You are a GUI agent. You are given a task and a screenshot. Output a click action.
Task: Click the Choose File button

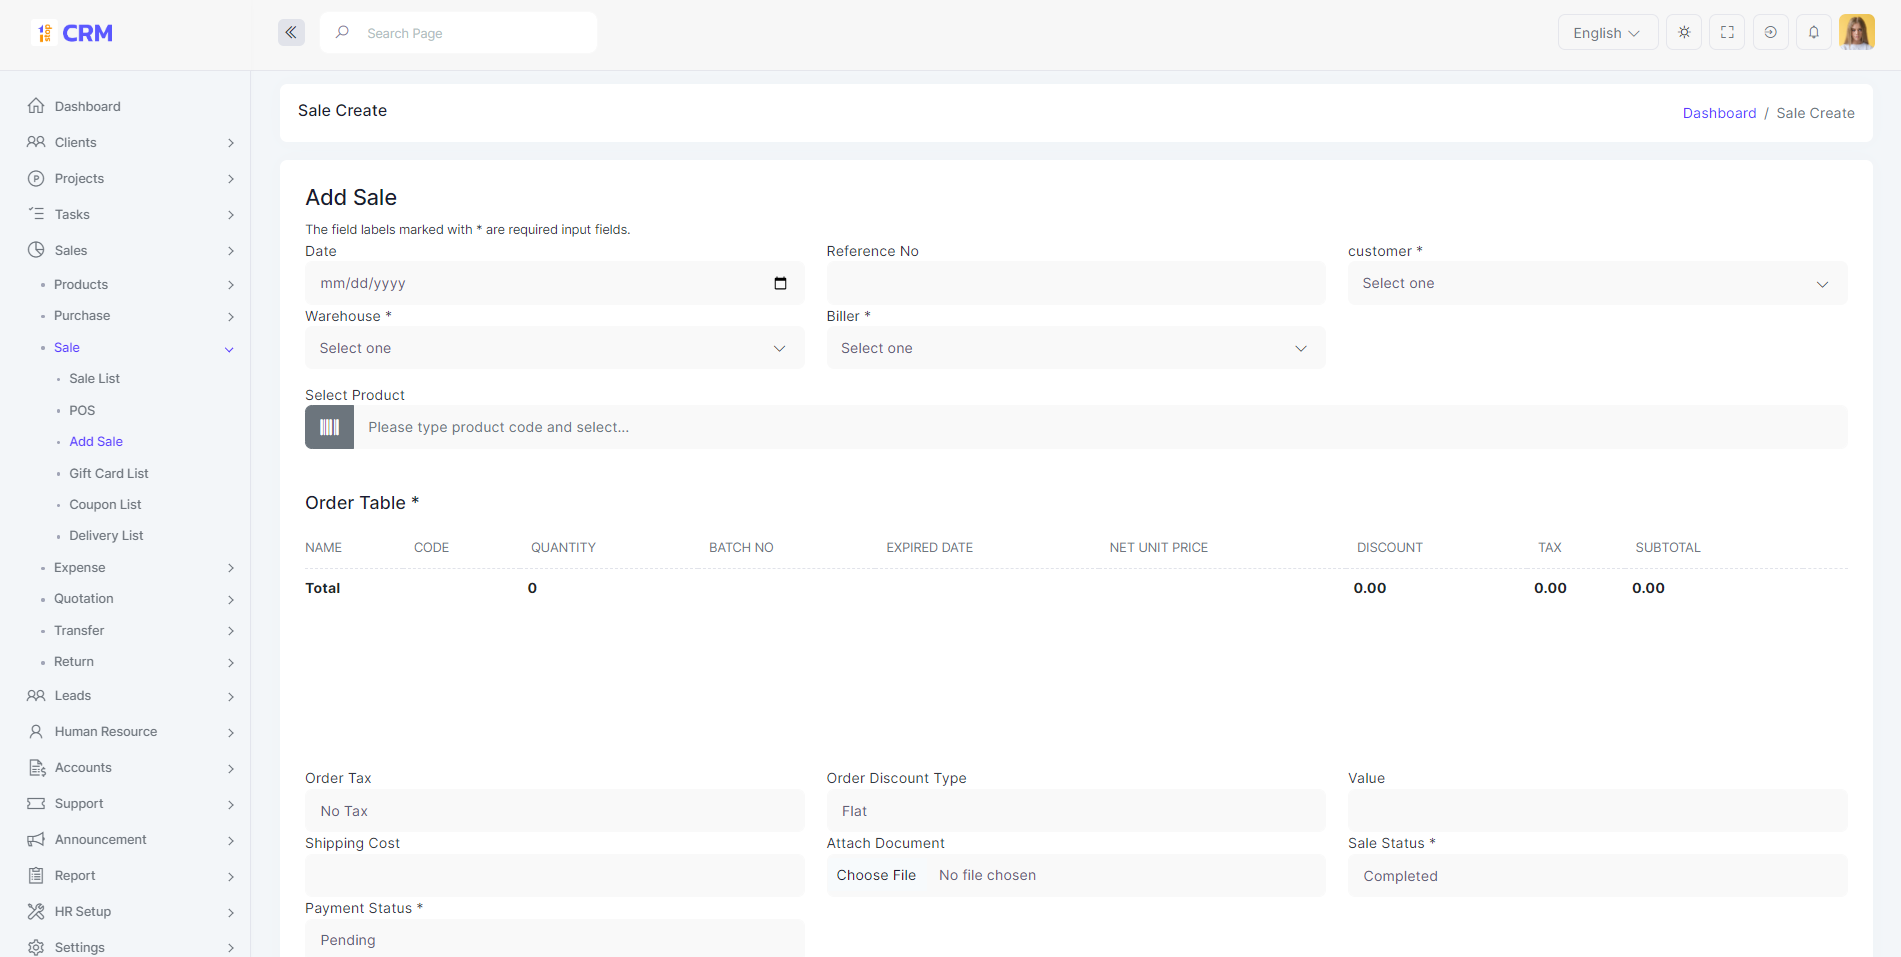click(876, 875)
